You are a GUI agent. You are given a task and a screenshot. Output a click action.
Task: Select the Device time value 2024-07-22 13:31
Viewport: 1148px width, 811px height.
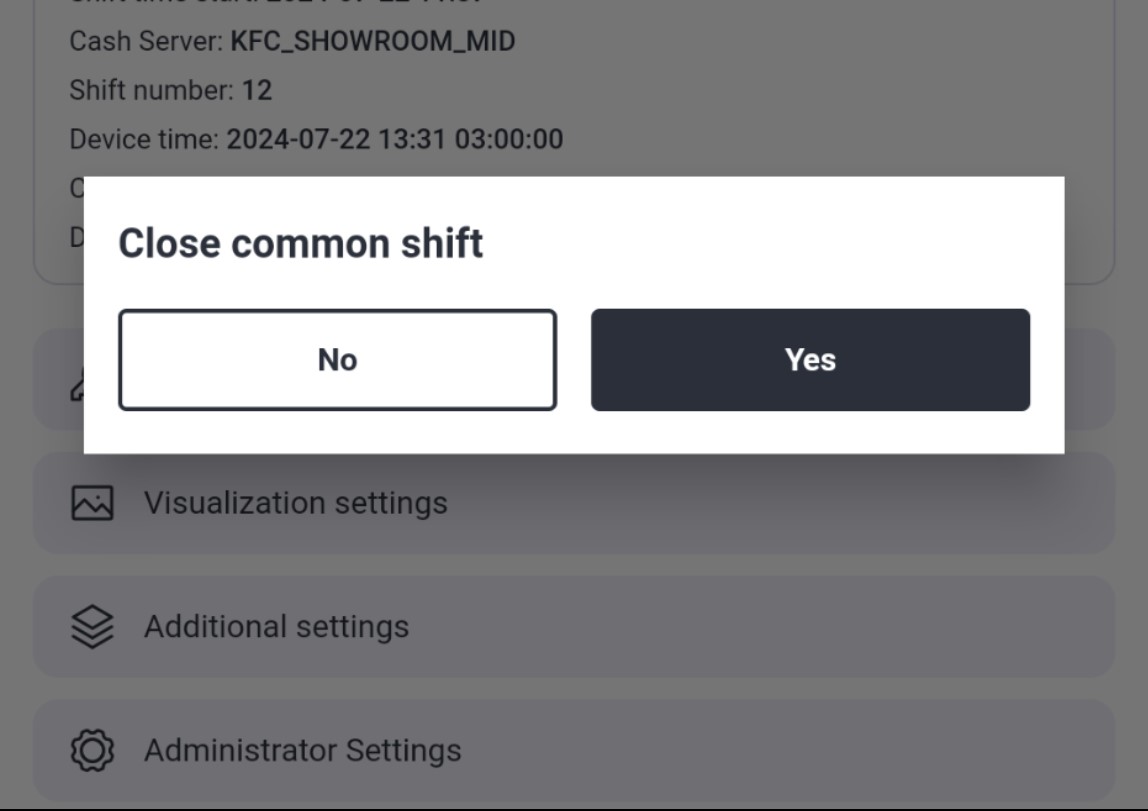(336, 139)
